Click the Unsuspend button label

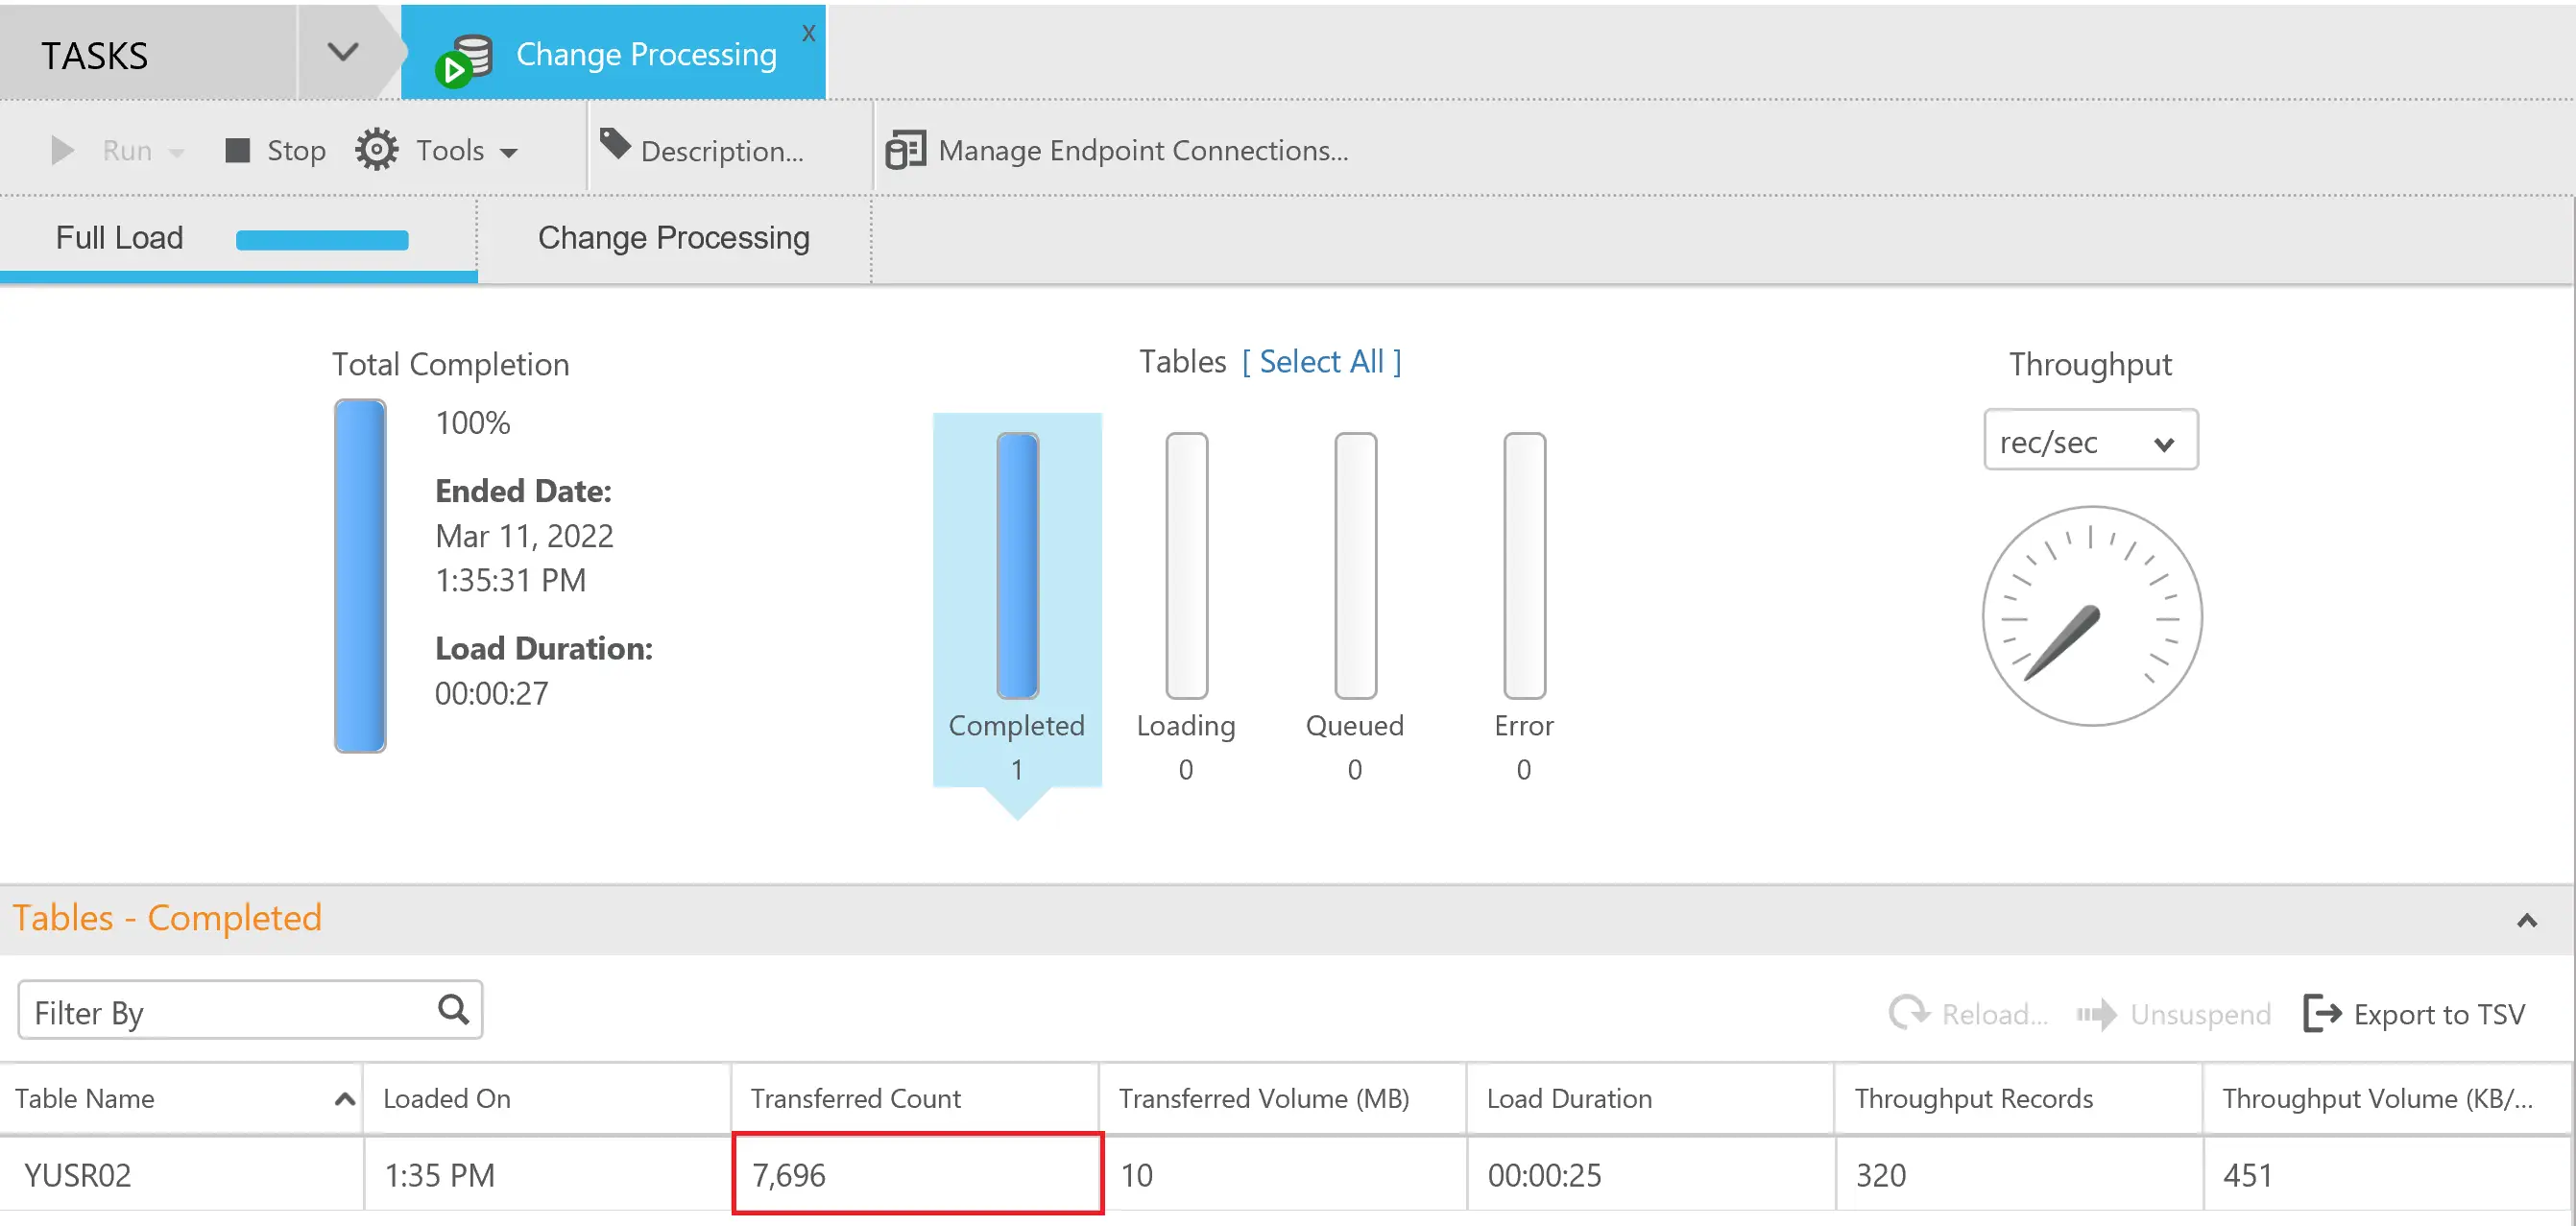click(x=2200, y=1014)
